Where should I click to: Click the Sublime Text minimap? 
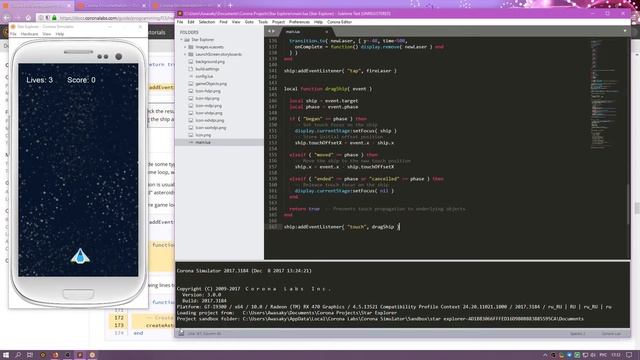(605, 94)
